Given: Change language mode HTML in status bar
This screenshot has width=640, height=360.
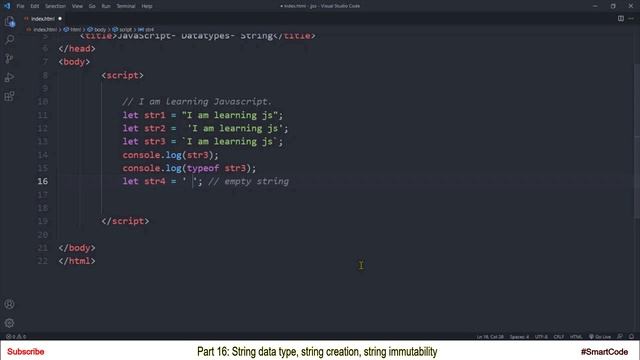Looking at the screenshot, I should click(x=576, y=337).
